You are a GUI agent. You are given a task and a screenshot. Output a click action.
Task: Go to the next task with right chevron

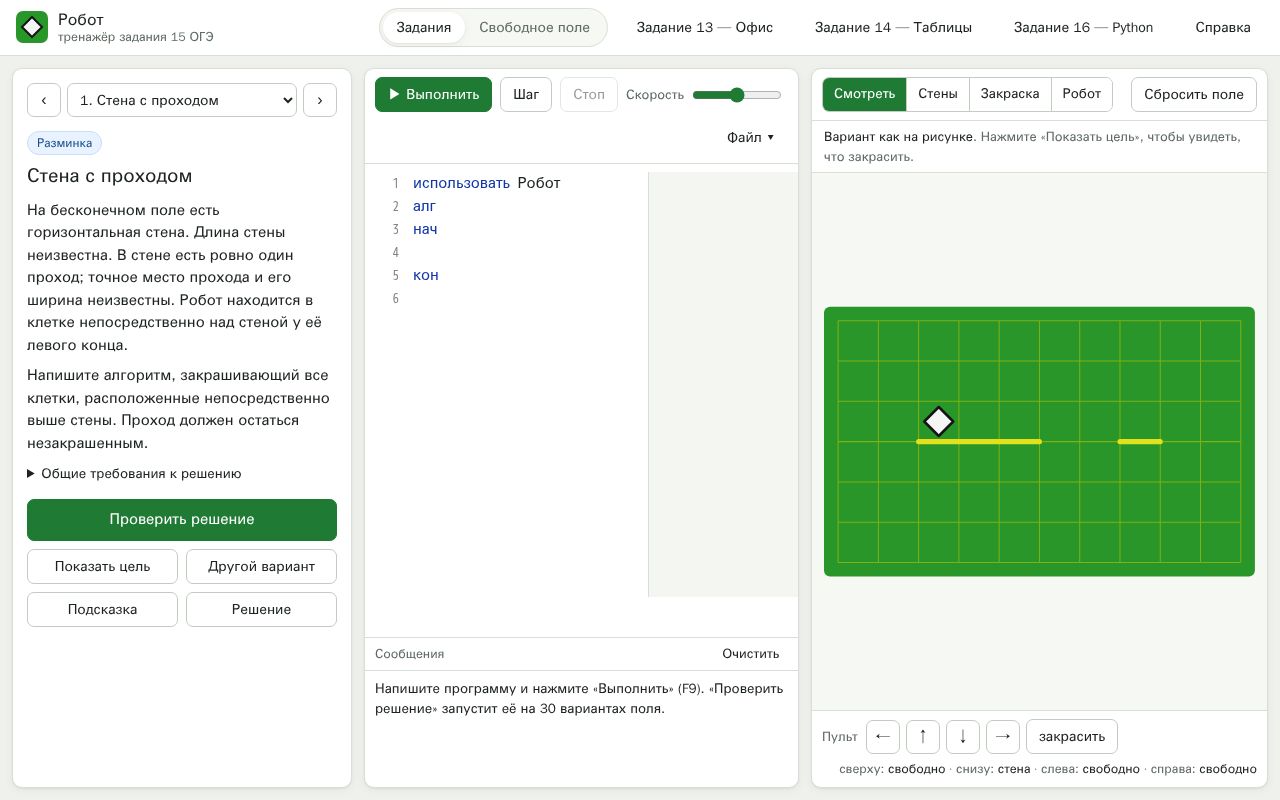coord(320,100)
